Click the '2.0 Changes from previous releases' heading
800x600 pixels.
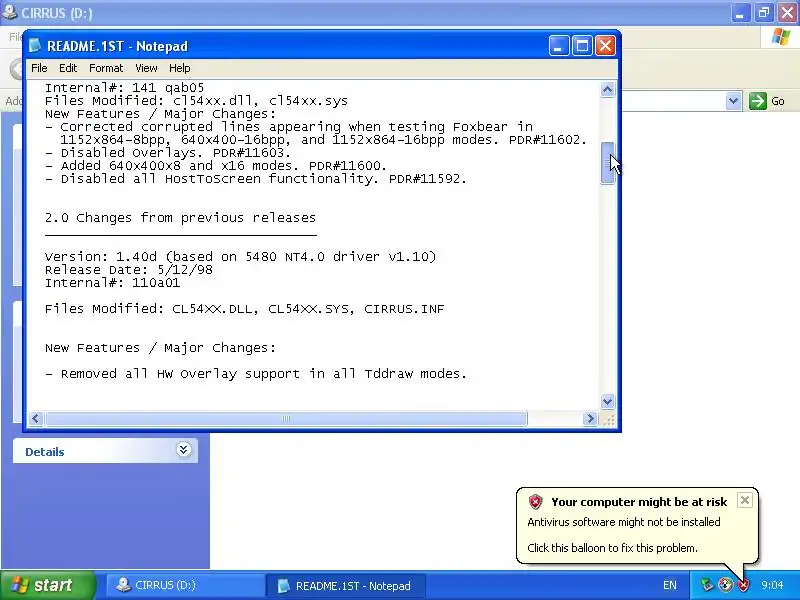tap(180, 218)
